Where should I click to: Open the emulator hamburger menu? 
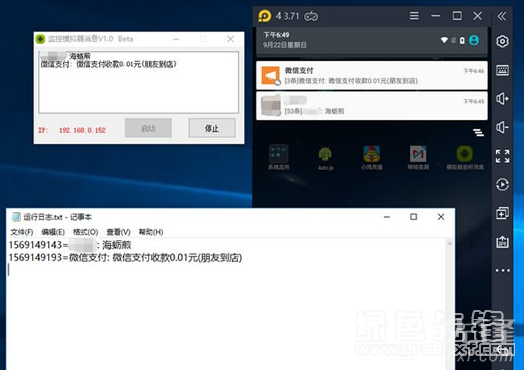pyautogui.click(x=414, y=16)
